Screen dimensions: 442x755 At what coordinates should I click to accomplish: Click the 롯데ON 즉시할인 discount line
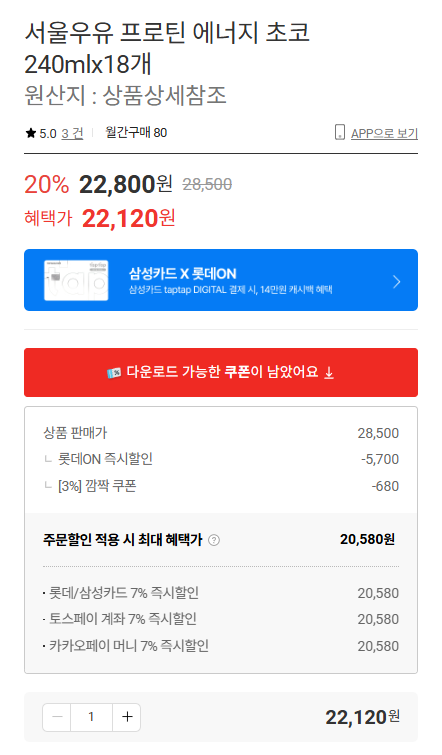coord(221,459)
